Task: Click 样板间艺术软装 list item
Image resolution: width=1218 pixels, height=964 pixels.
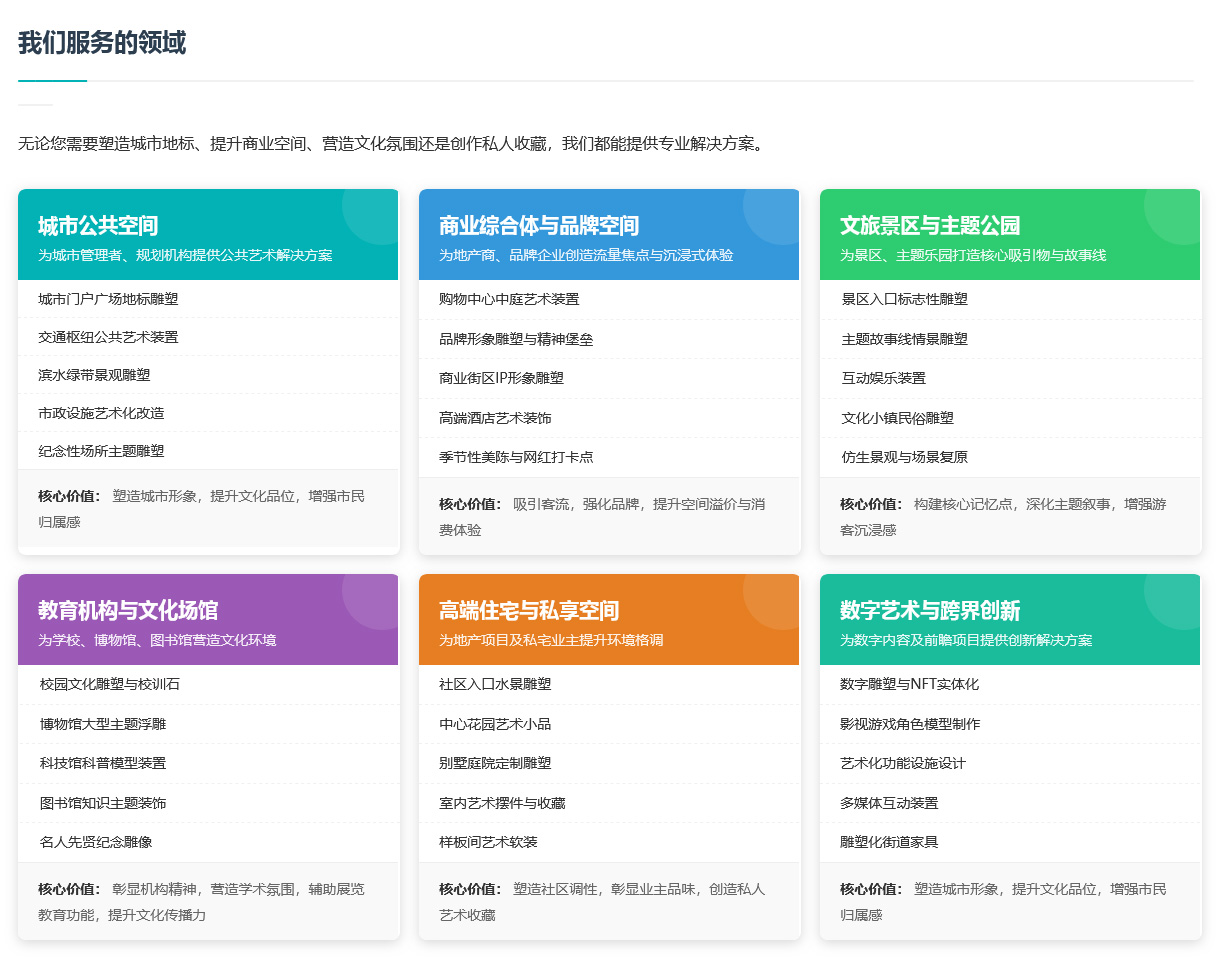Action: click(488, 842)
